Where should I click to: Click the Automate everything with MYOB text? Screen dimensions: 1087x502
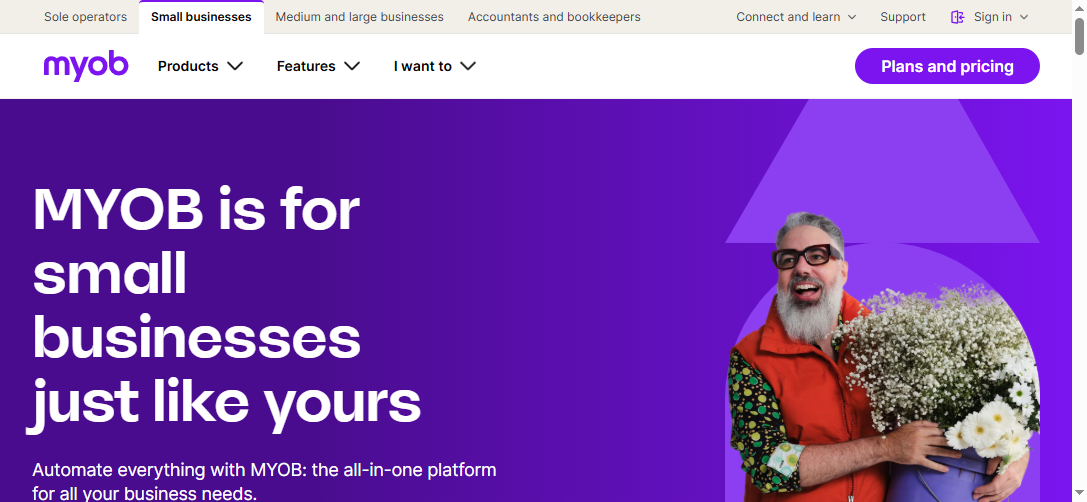point(264,481)
